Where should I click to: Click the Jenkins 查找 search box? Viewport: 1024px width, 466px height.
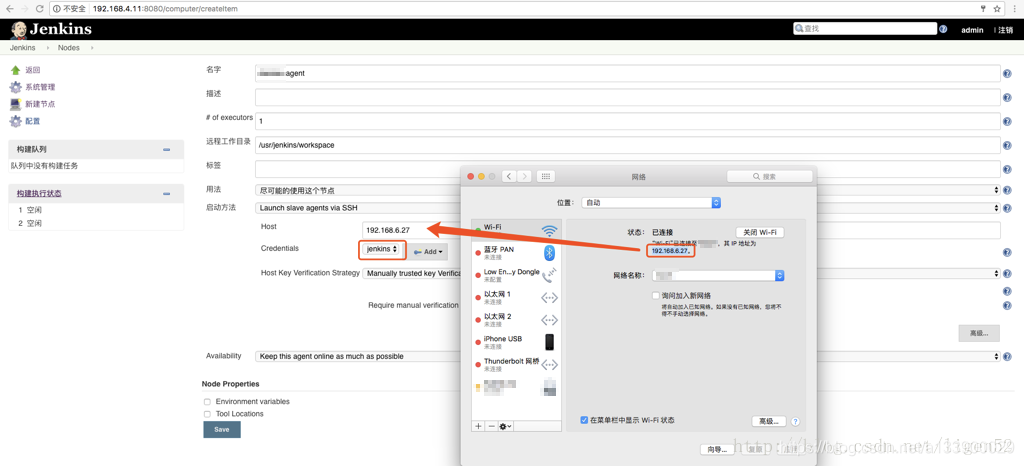(x=865, y=29)
